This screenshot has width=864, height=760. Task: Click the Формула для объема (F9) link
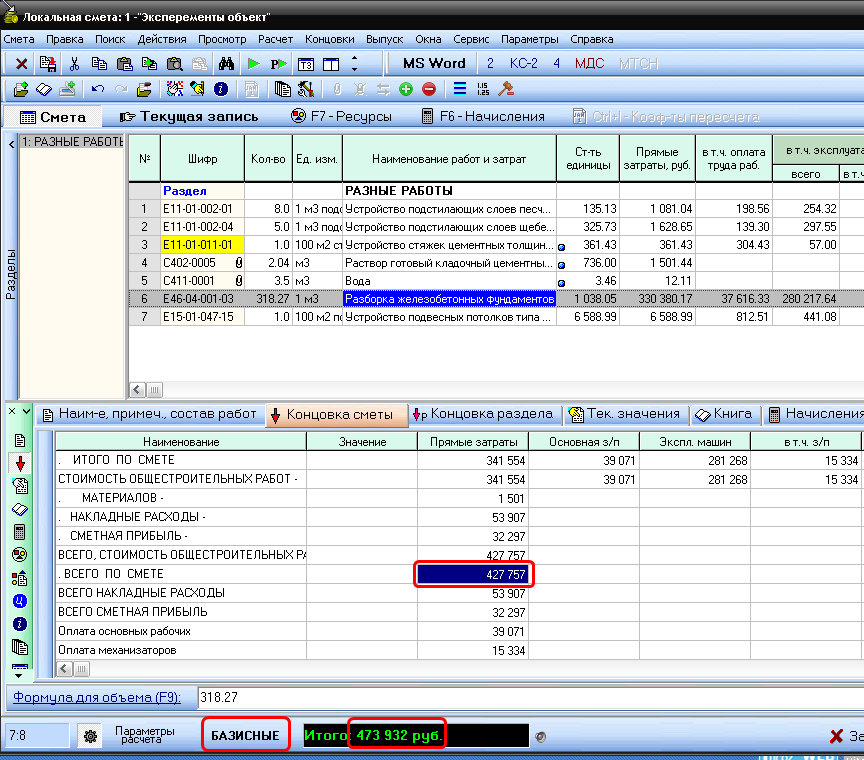(96, 697)
